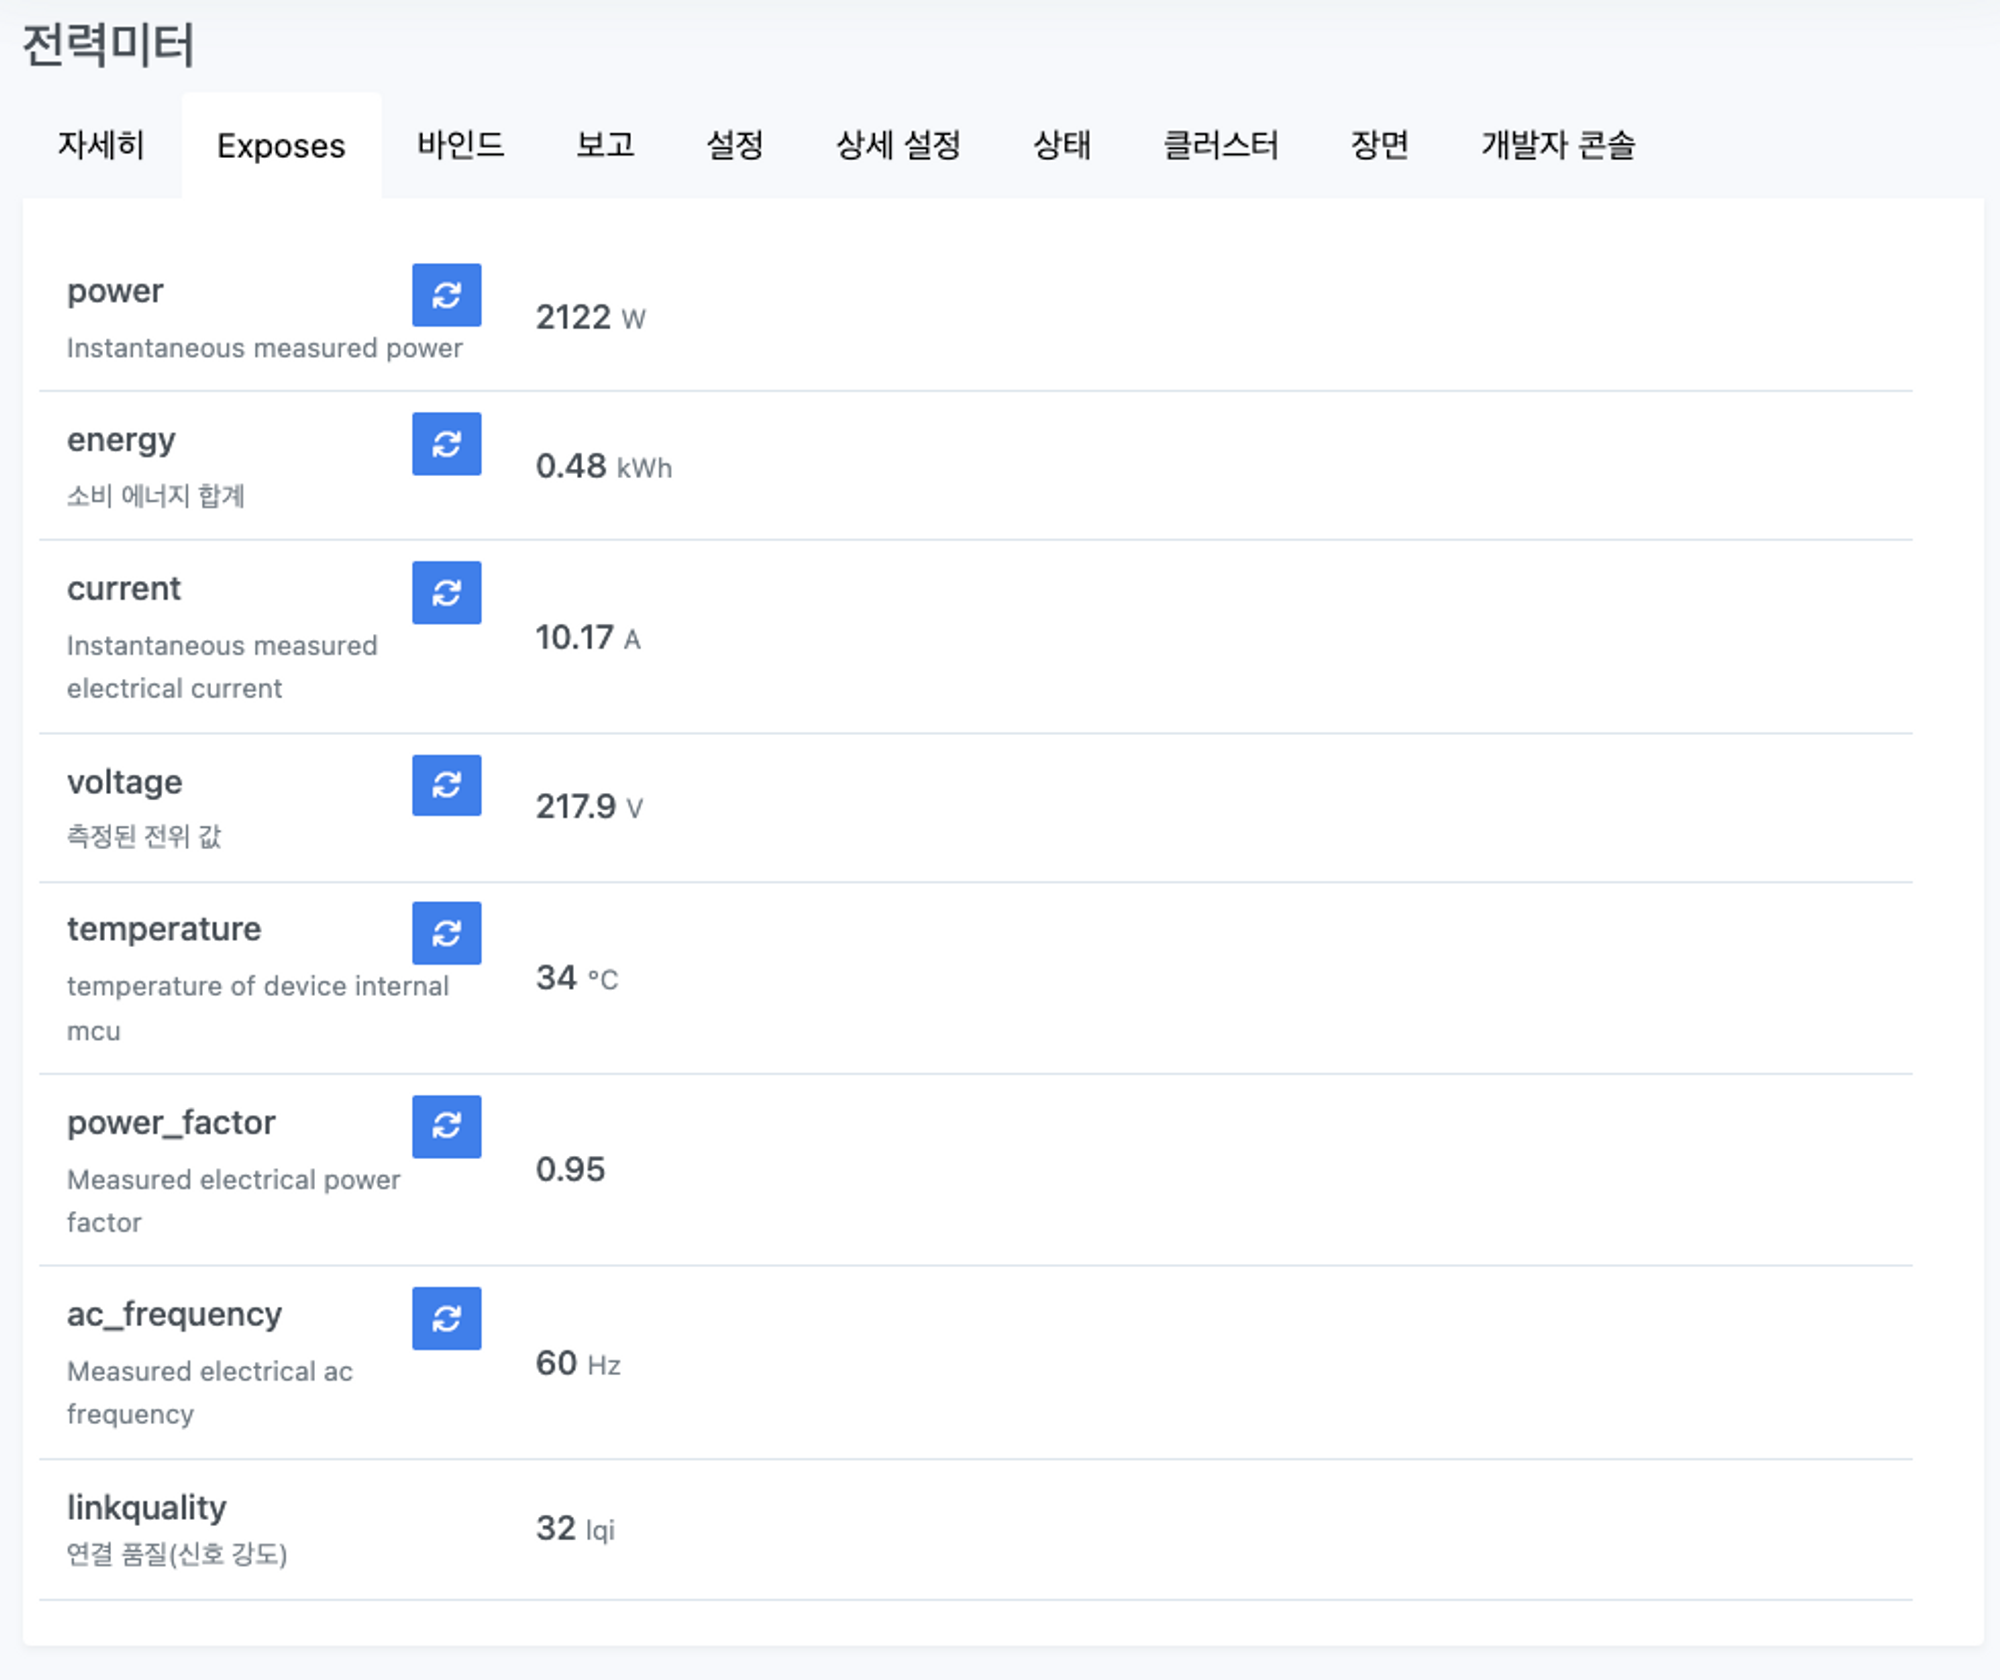This screenshot has height=1680, width=2000.
Task: Open the 장면 tab
Action: (1380, 145)
